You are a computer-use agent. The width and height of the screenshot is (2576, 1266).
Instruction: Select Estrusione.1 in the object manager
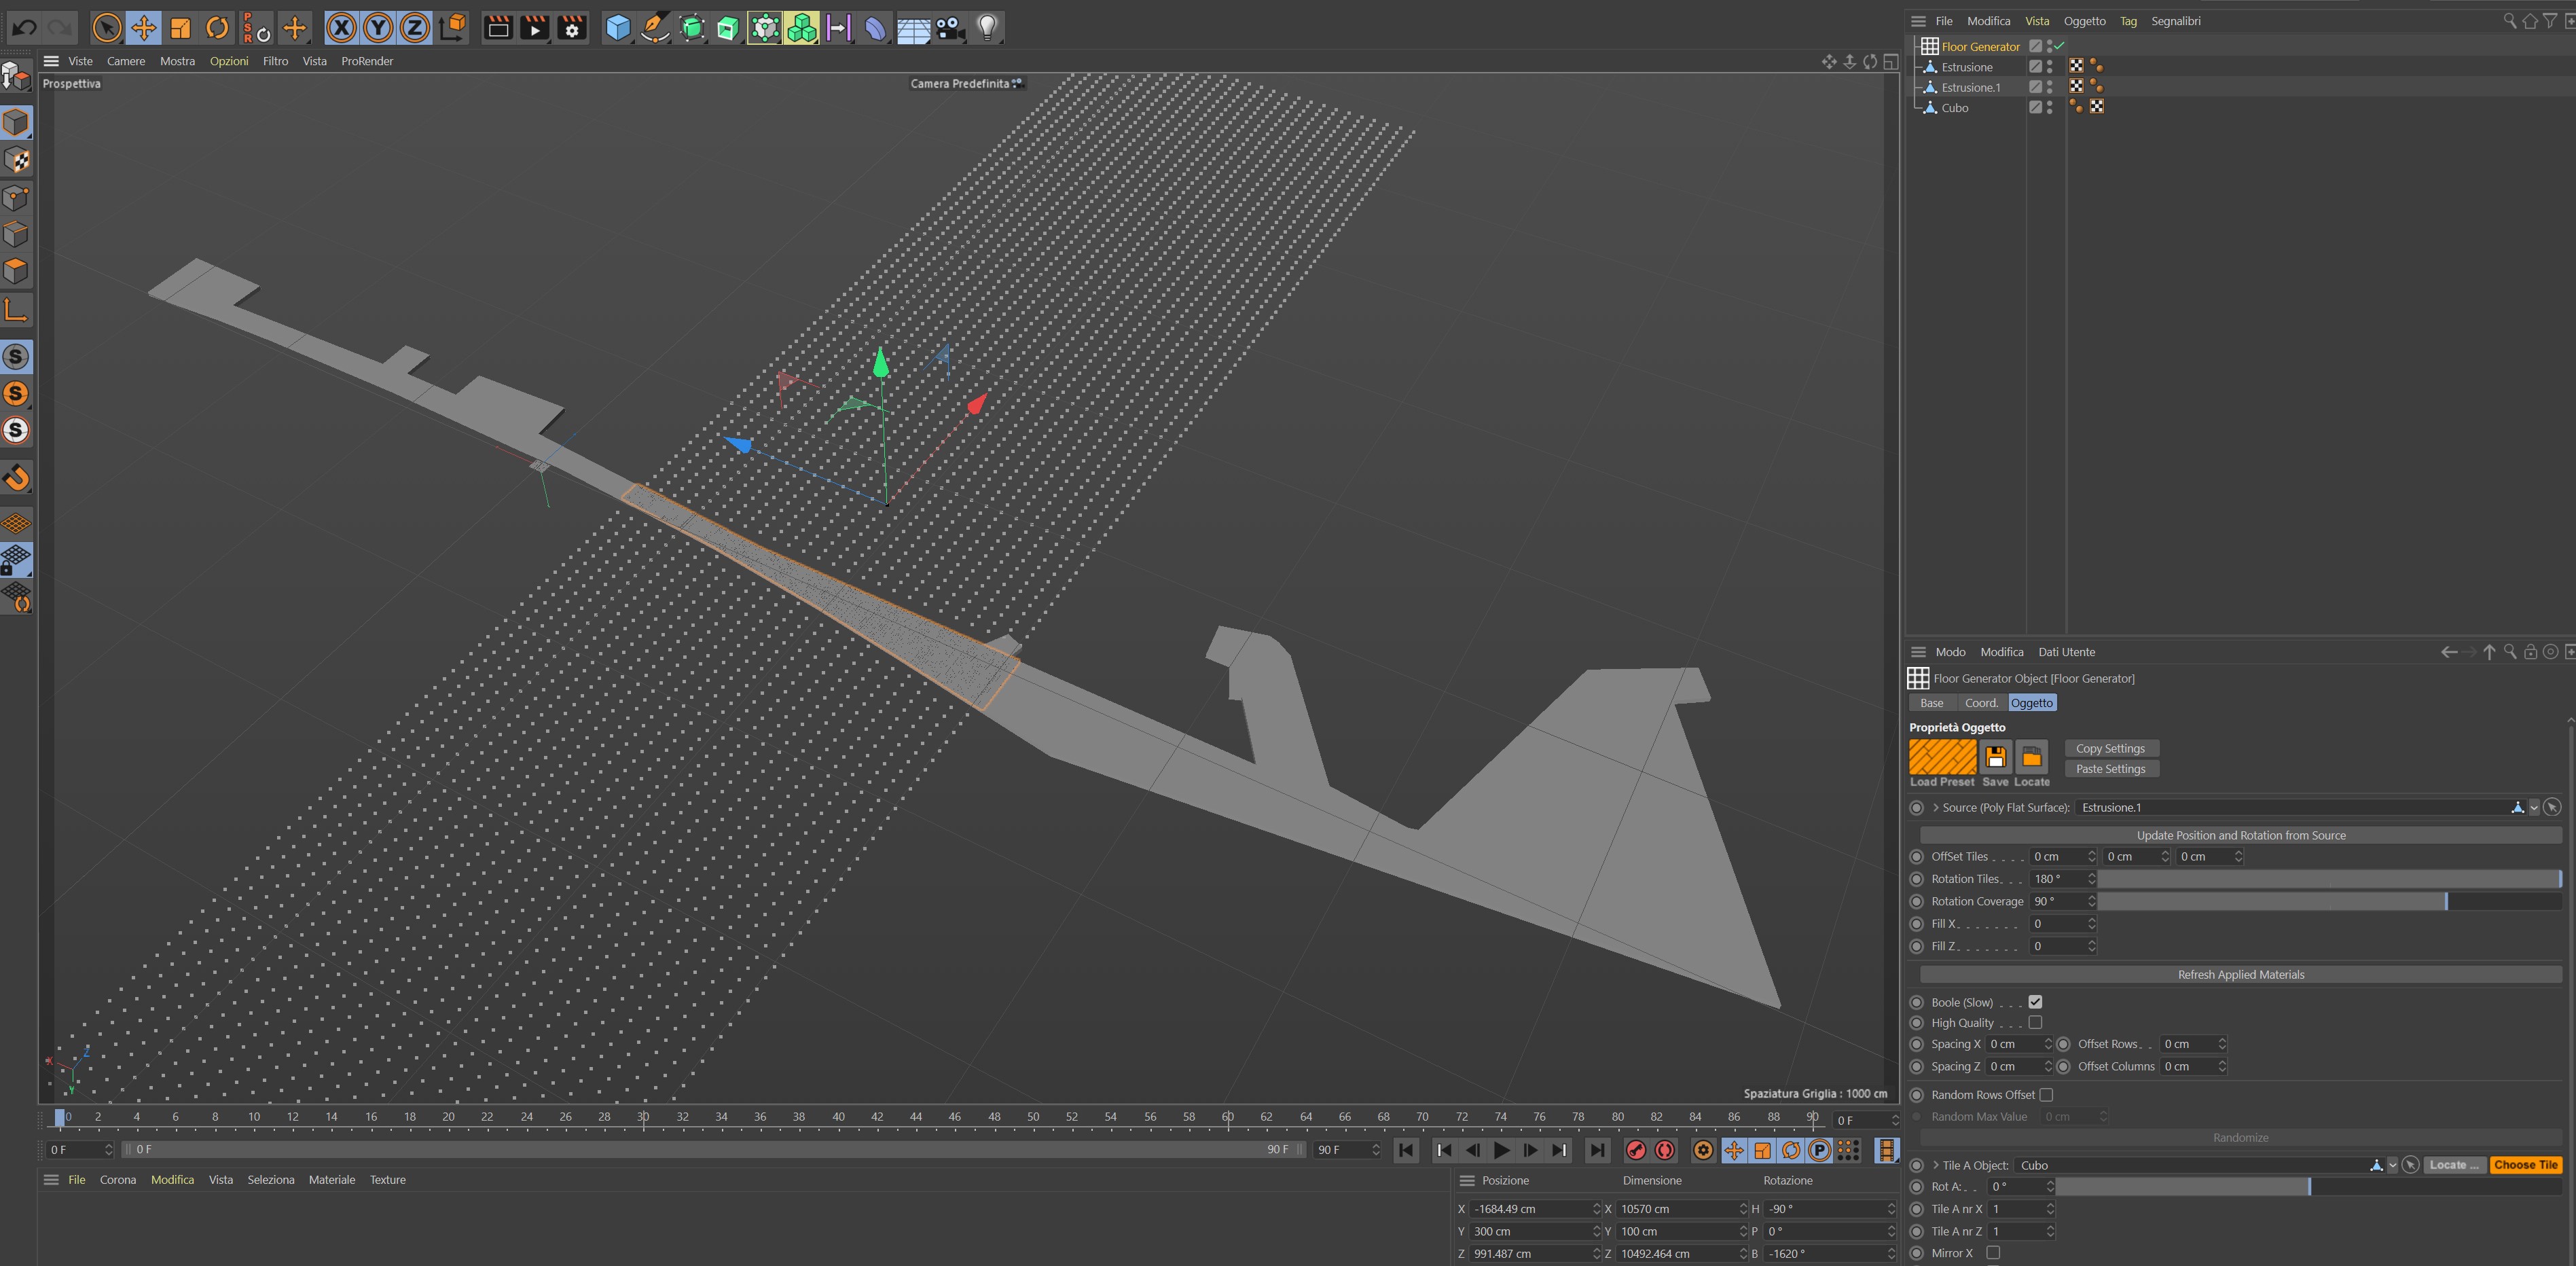click(1970, 88)
